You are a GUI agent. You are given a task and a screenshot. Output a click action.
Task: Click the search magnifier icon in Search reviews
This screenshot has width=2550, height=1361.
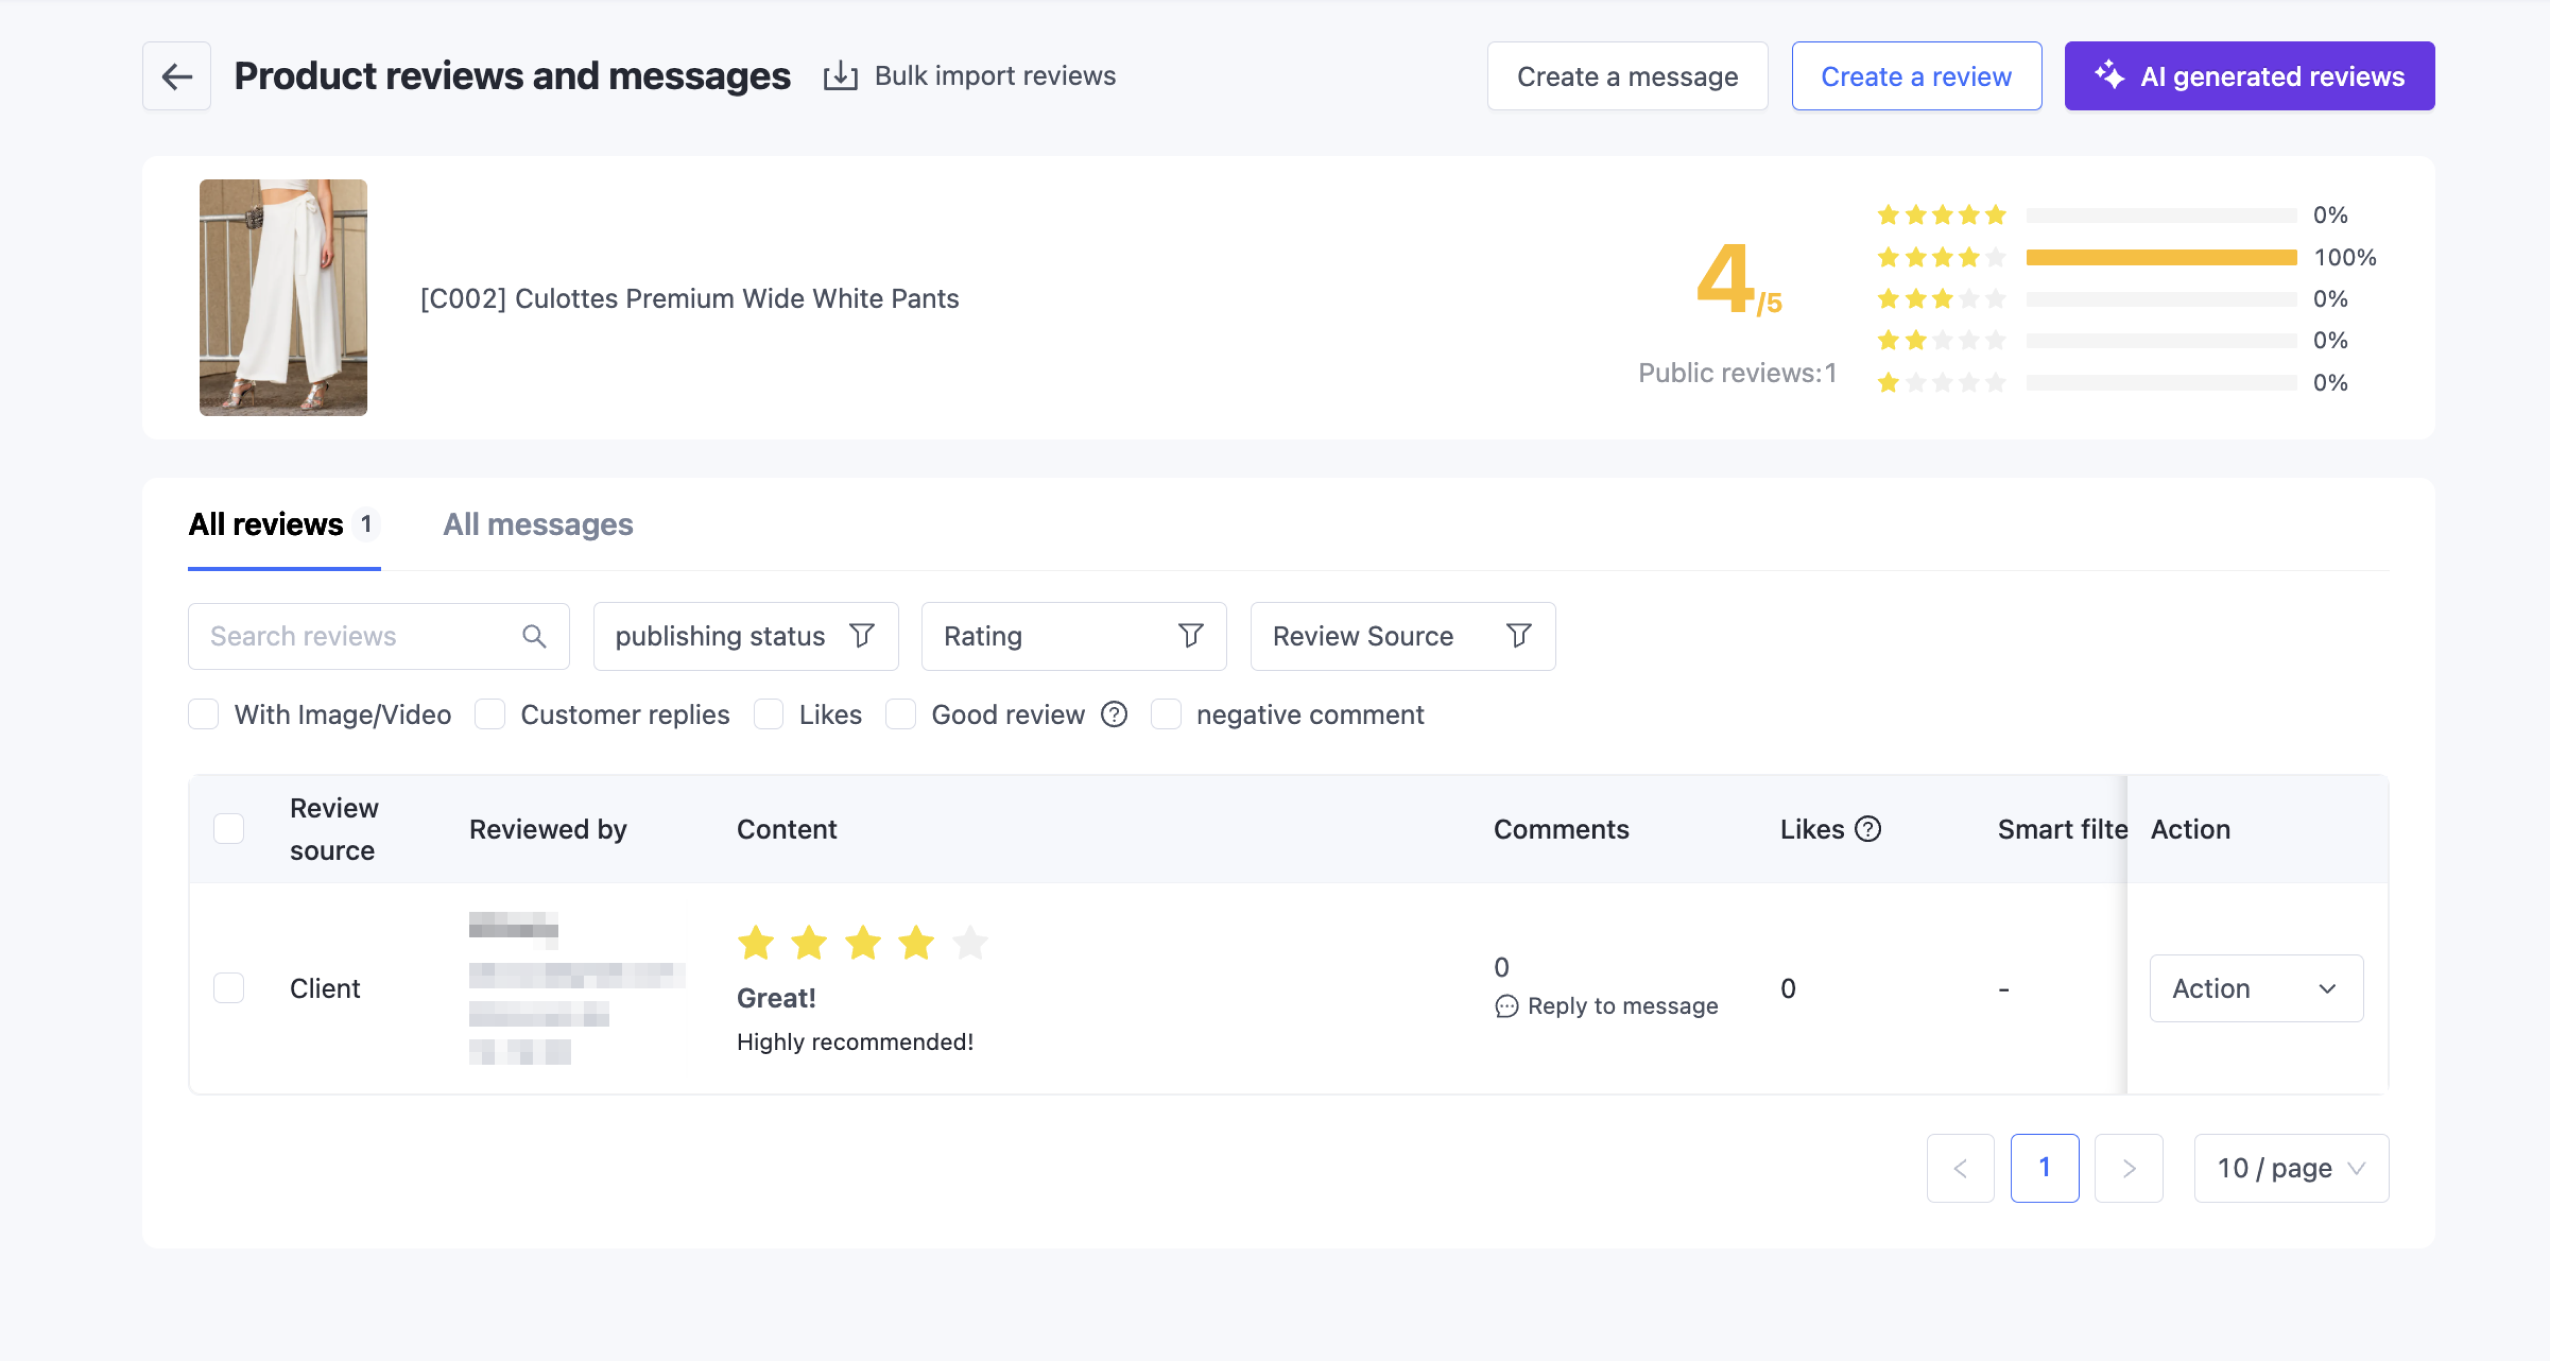(x=534, y=636)
